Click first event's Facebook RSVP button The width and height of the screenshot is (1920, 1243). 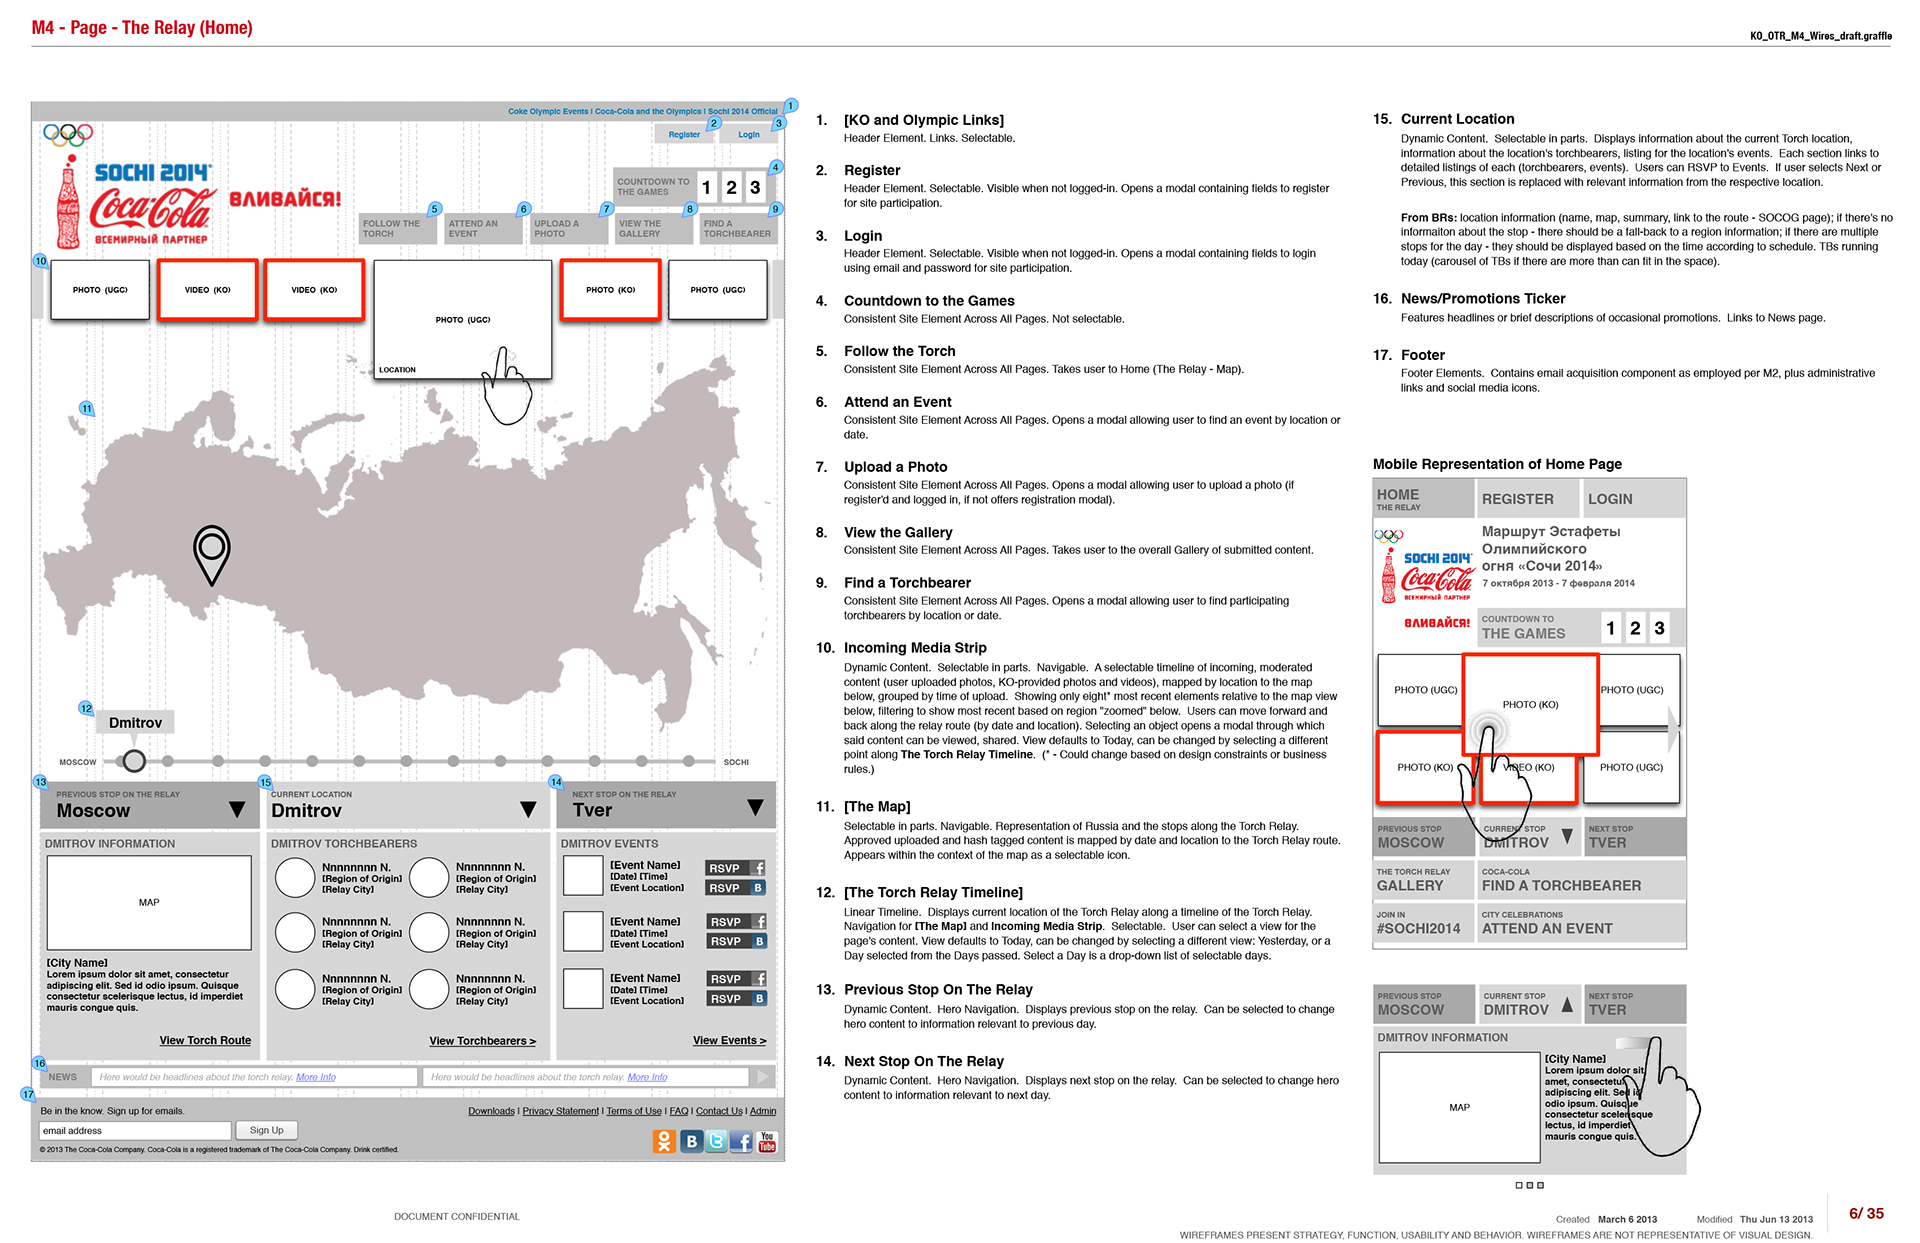pos(735,868)
